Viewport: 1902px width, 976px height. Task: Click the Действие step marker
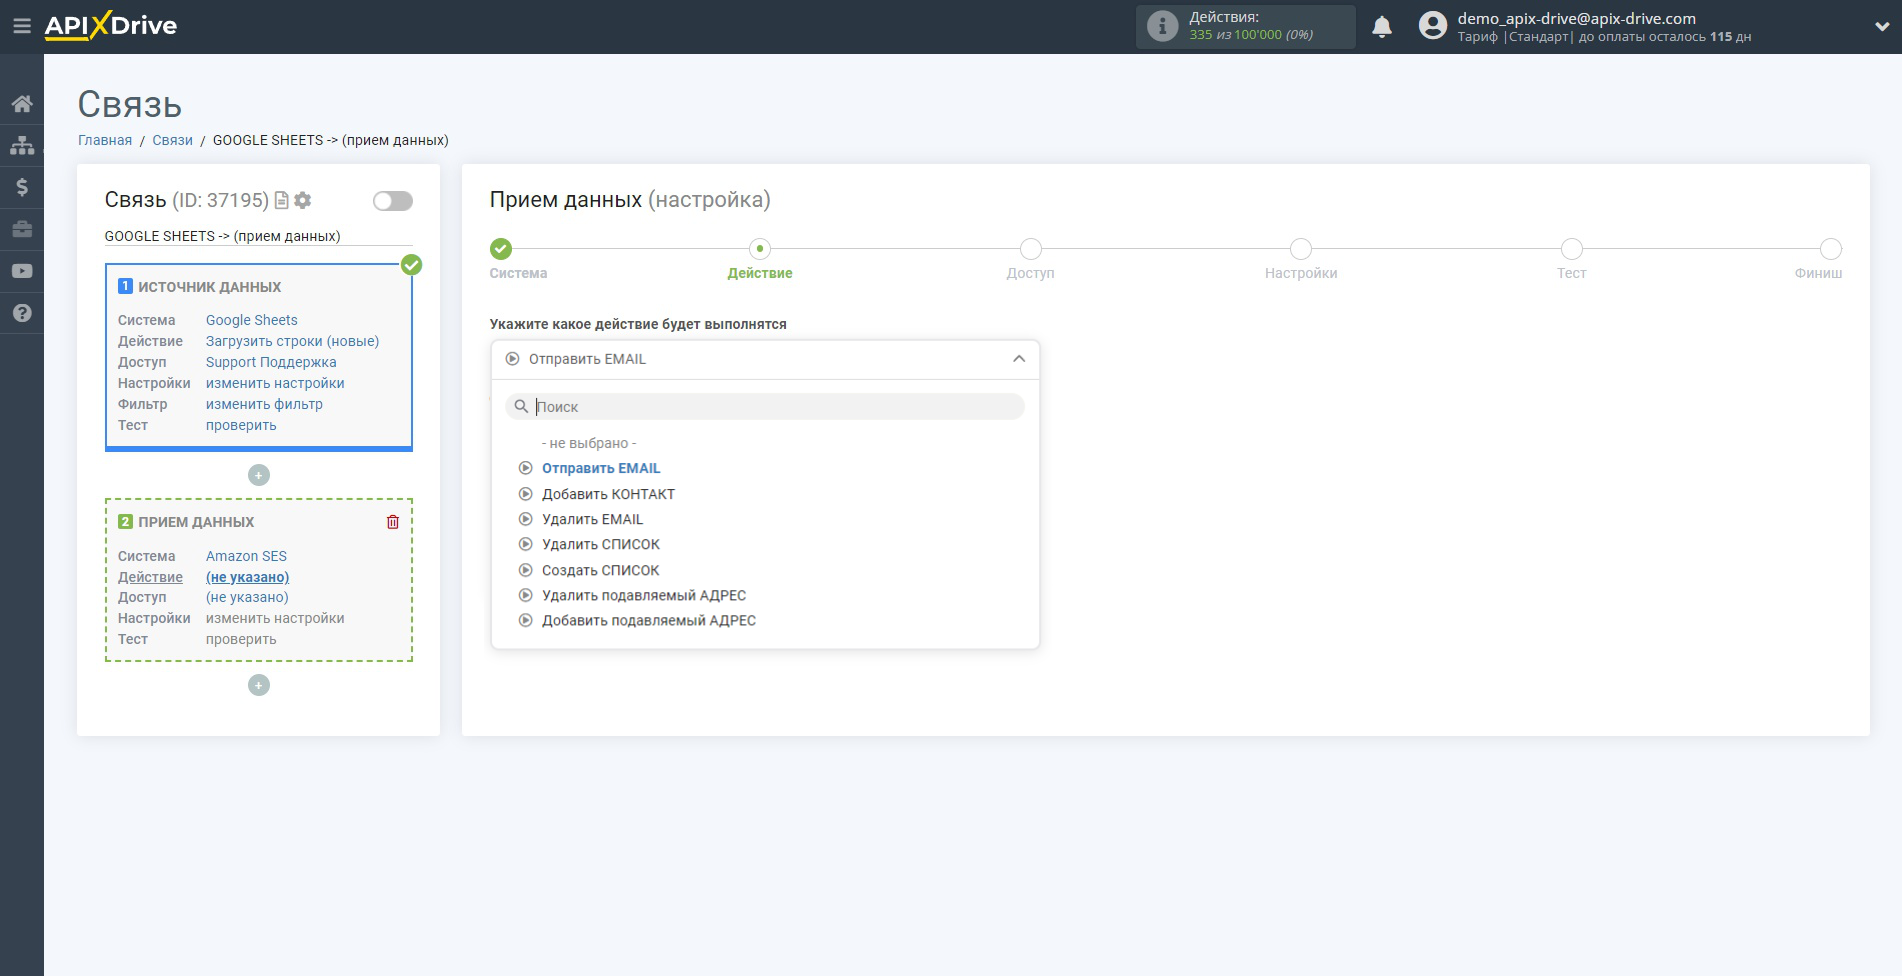(x=760, y=249)
